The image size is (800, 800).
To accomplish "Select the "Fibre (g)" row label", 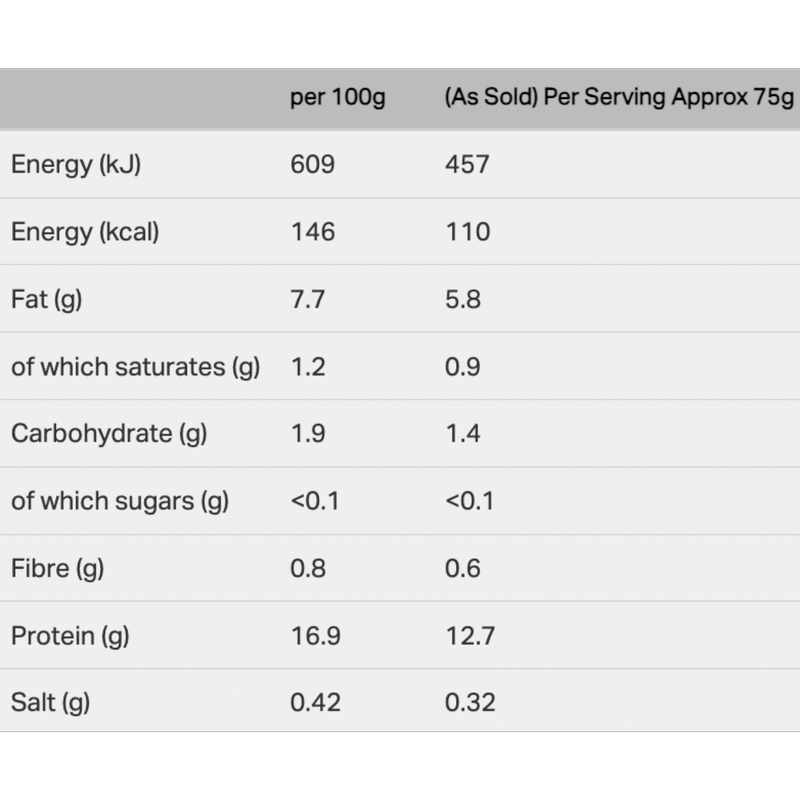I will coord(57,569).
